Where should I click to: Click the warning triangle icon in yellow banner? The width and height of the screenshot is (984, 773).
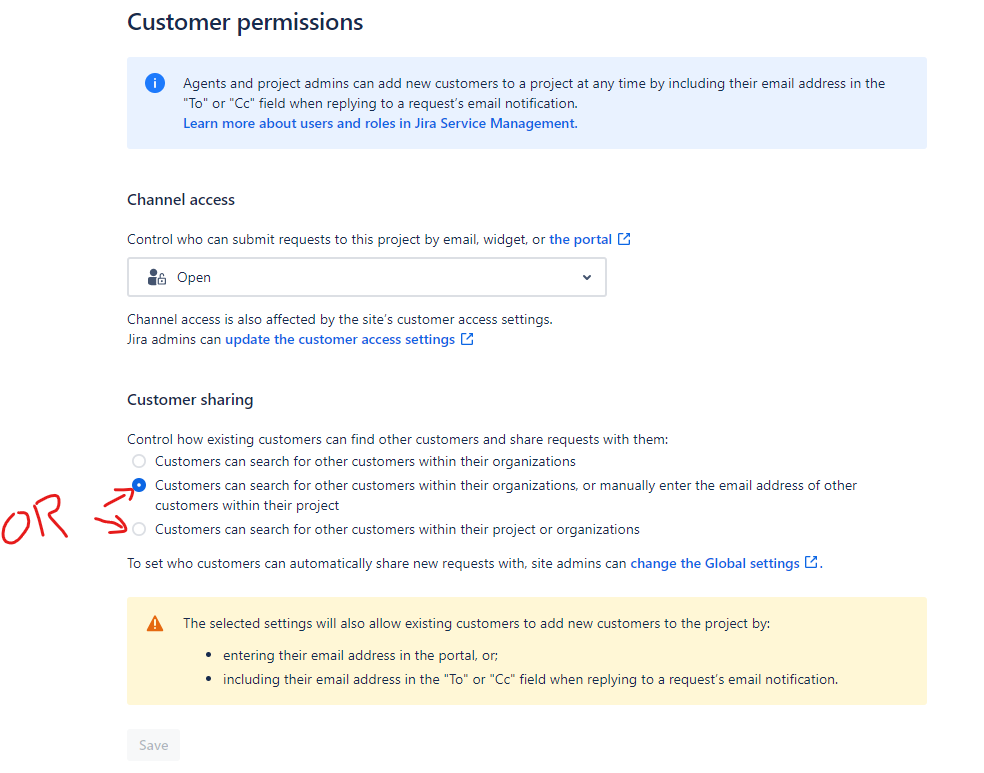(155, 623)
